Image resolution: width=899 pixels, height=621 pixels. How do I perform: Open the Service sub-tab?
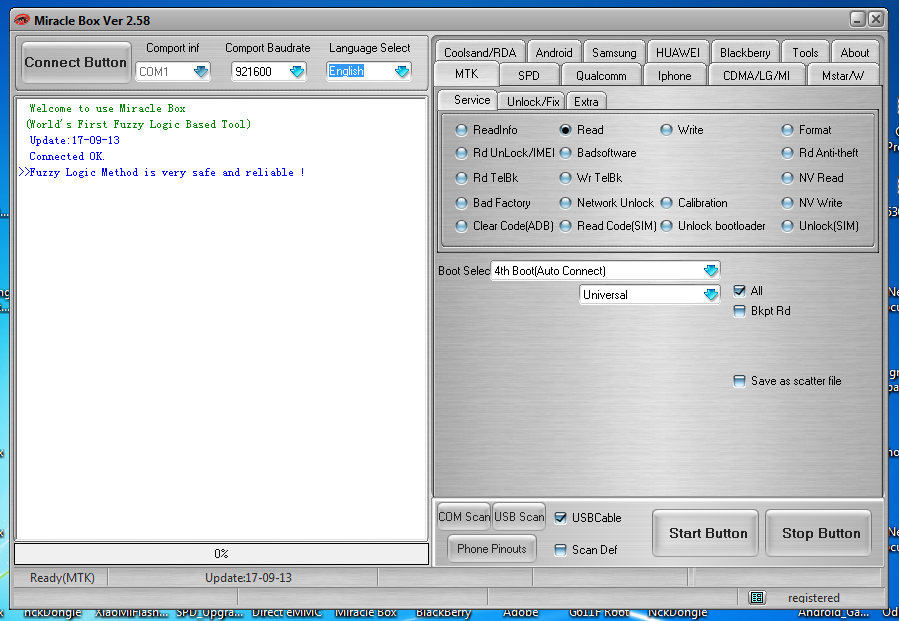click(x=468, y=100)
